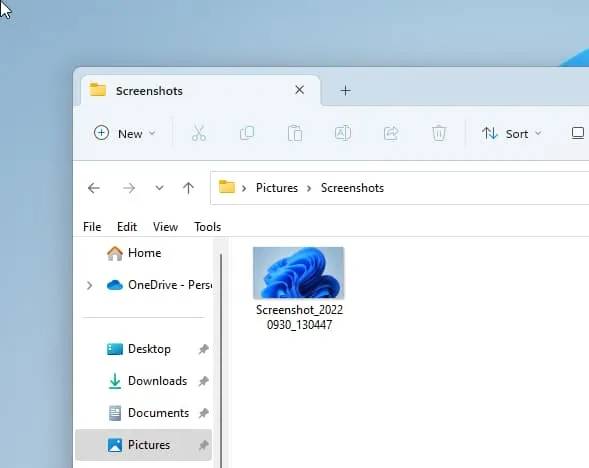Open the File menu
Image resolution: width=589 pixels, height=468 pixels.
[x=92, y=227]
